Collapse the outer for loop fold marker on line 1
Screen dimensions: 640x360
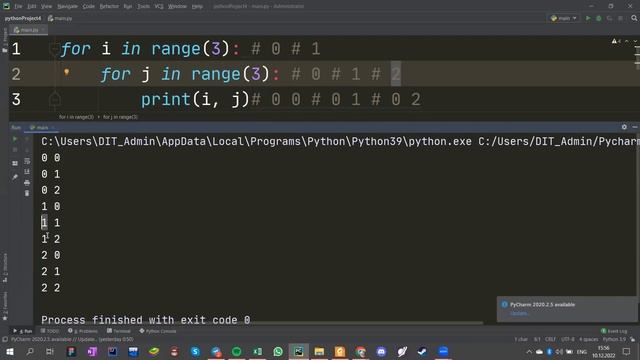54,49
